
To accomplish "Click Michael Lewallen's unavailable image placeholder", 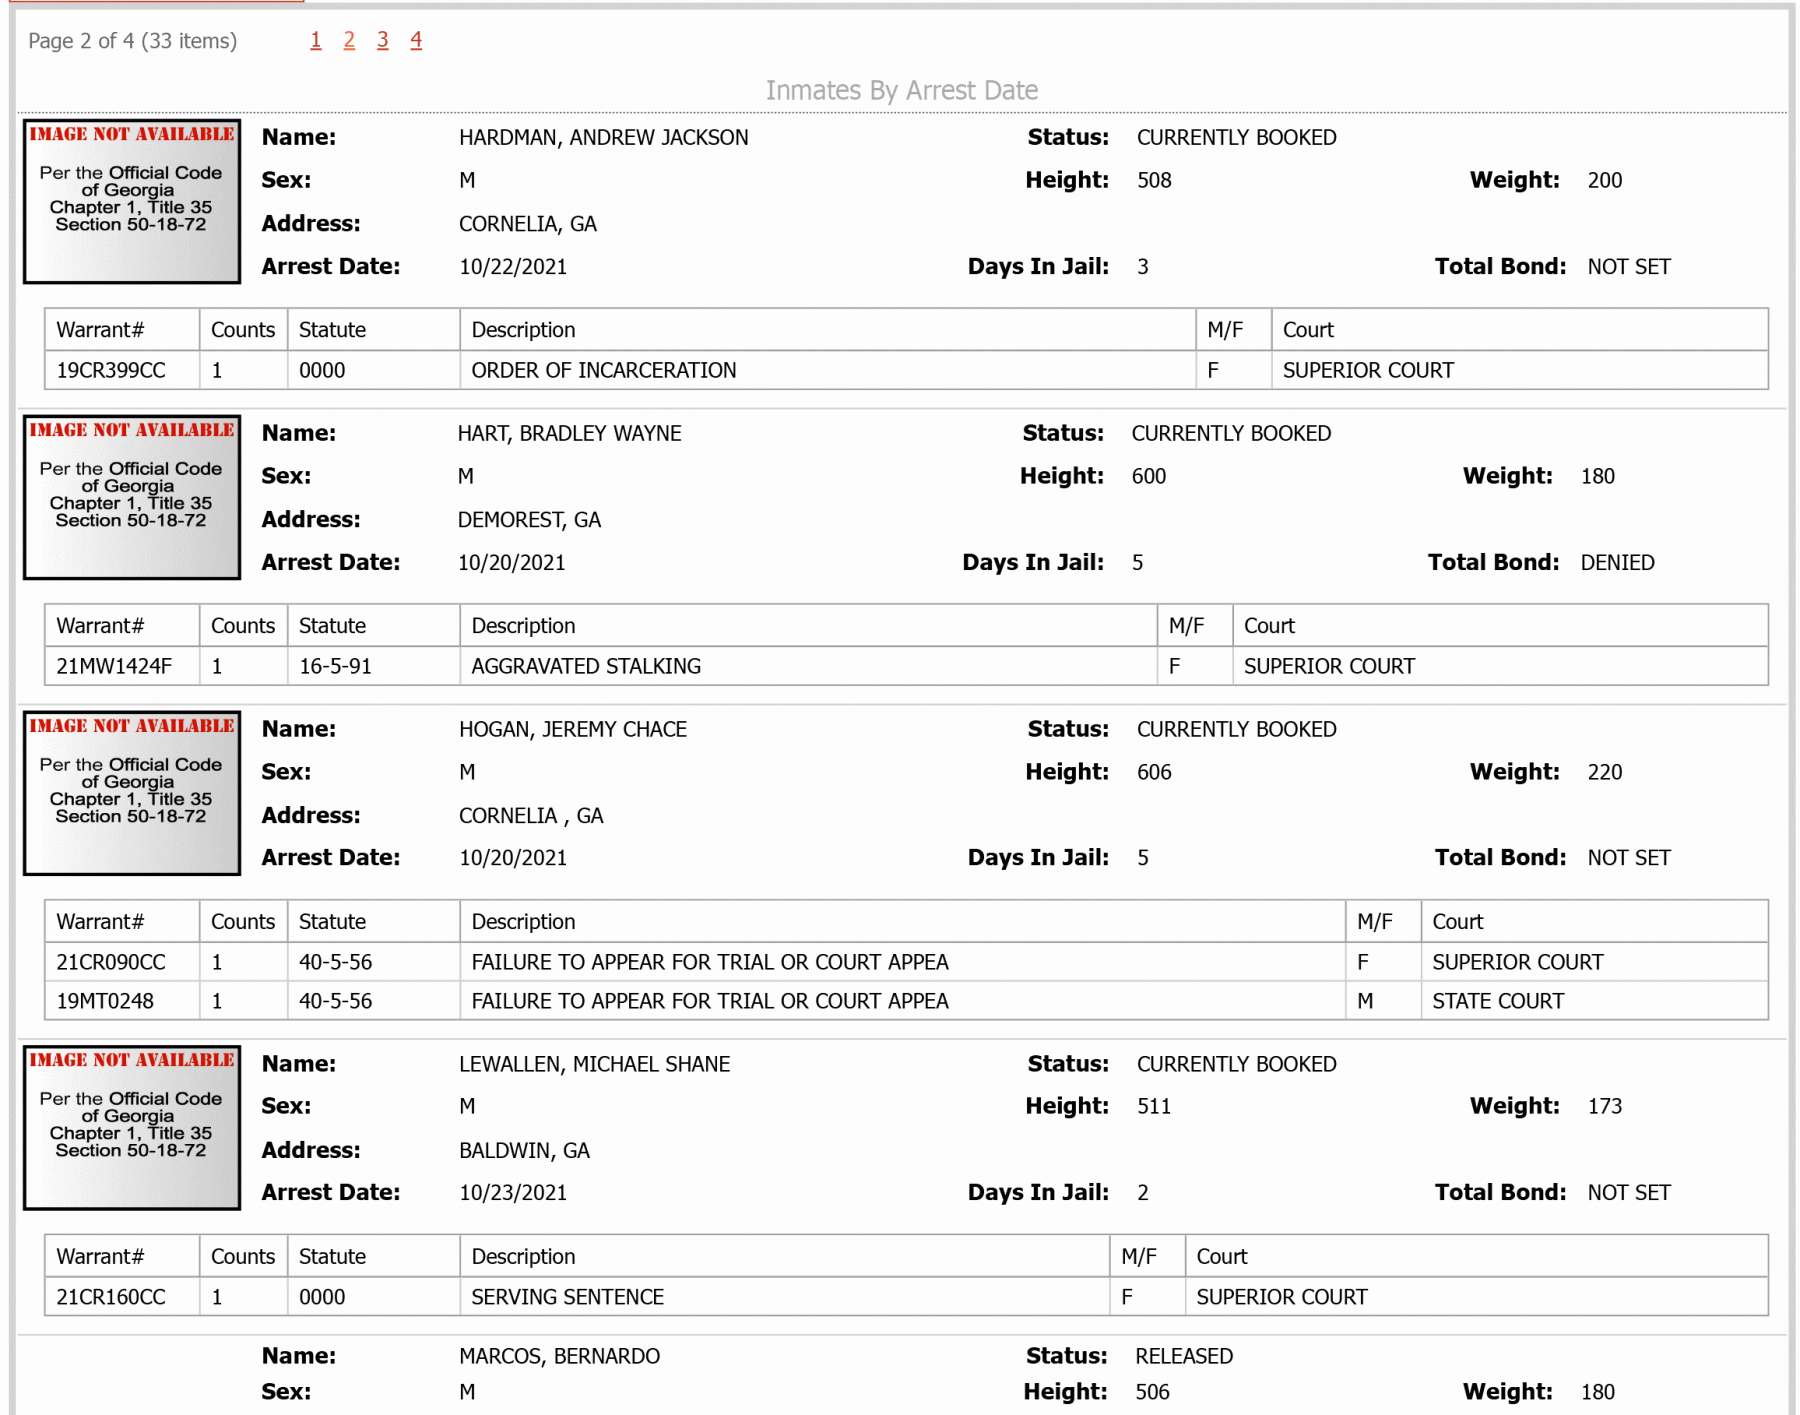I will click(x=132, y=1127).
